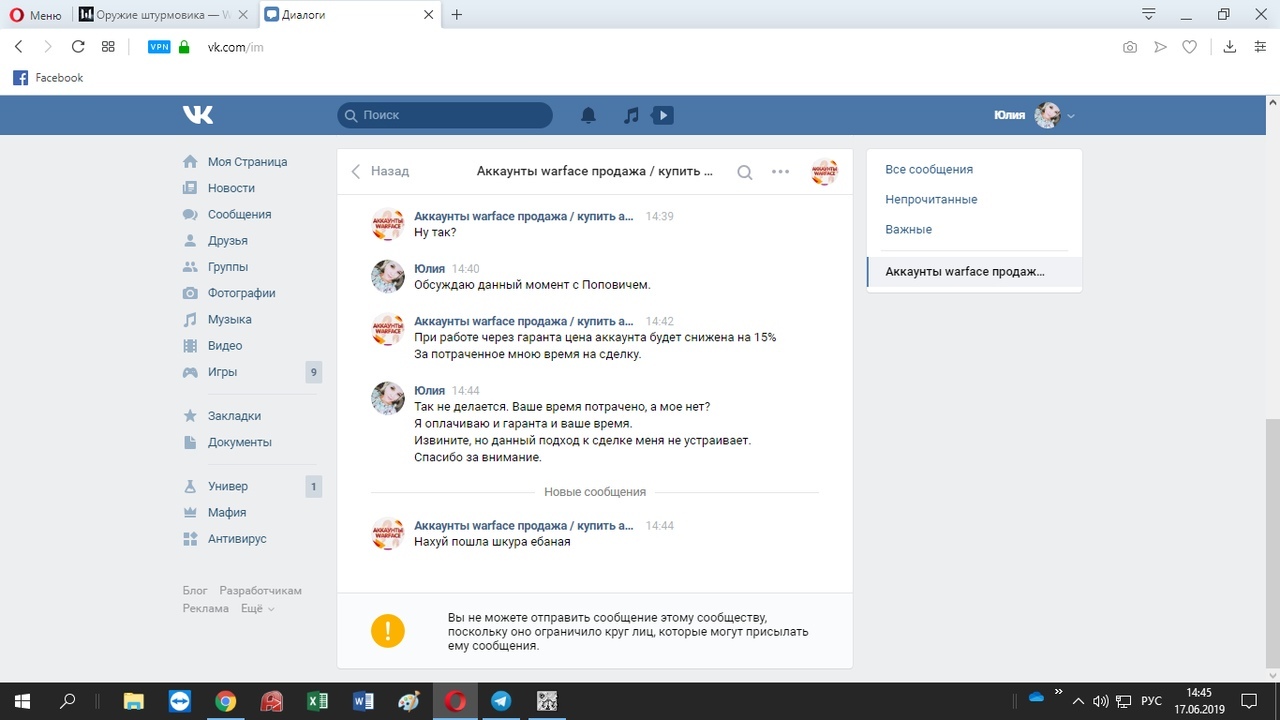Click the video play icon in header

662,115
